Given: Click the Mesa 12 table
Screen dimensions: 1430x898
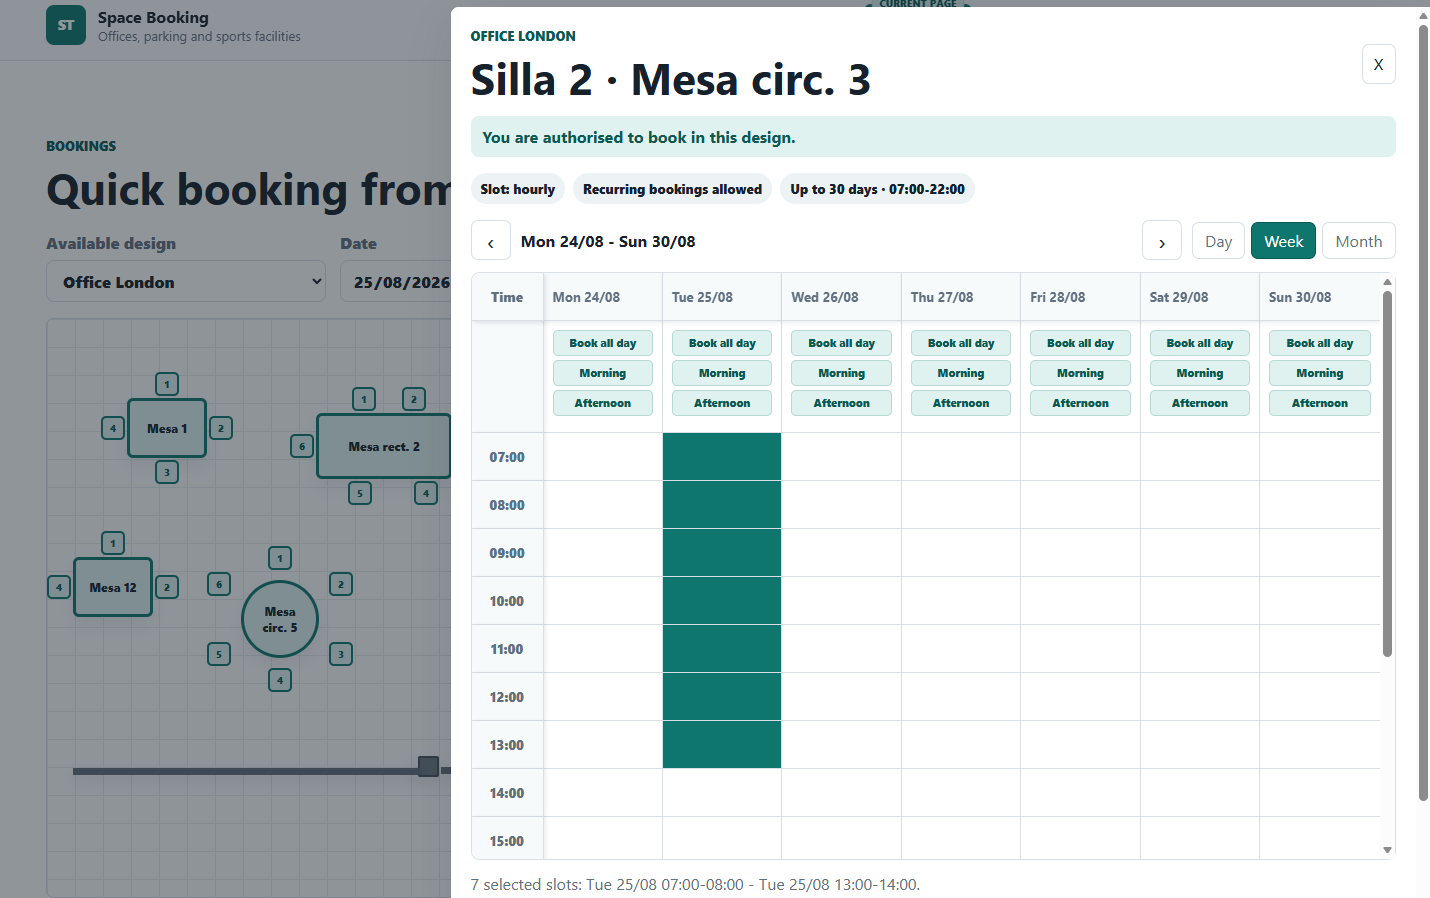Looking at the screenshot, I should point(113,587).
